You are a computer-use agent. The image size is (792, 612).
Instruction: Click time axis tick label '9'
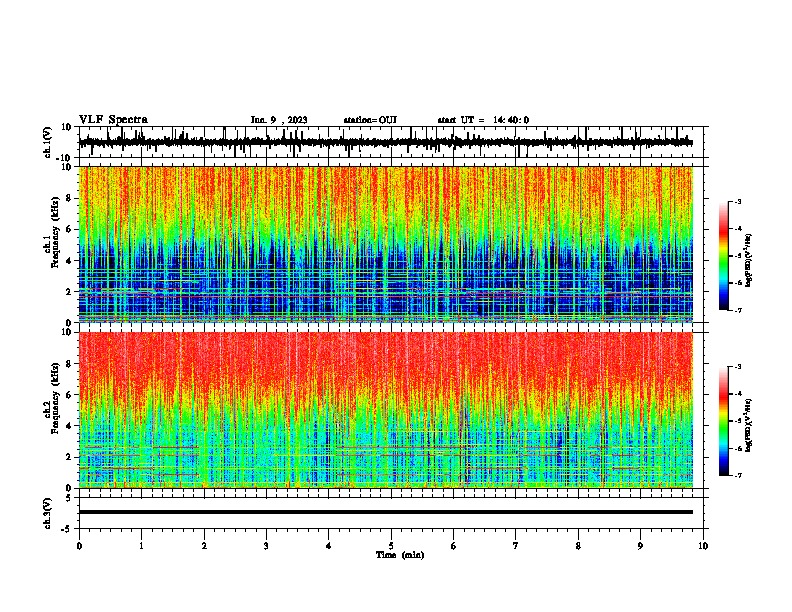point(640,546)
